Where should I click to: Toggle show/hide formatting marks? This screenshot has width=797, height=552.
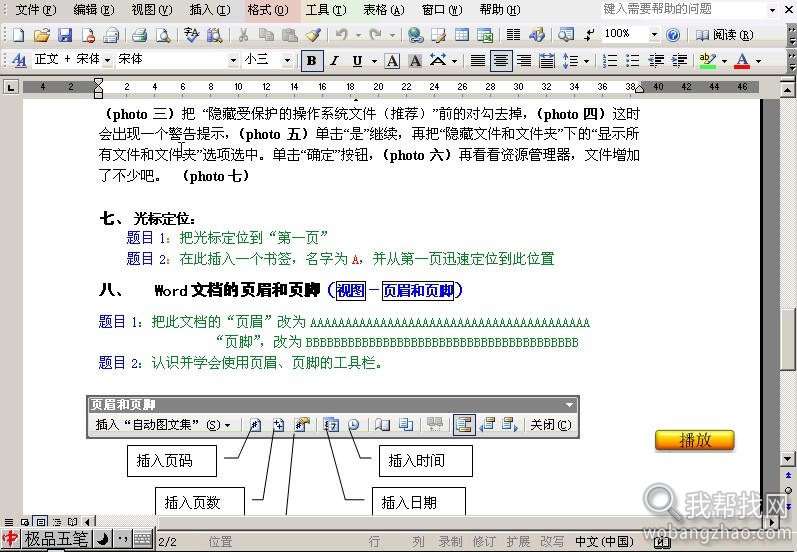click(589, 35)
